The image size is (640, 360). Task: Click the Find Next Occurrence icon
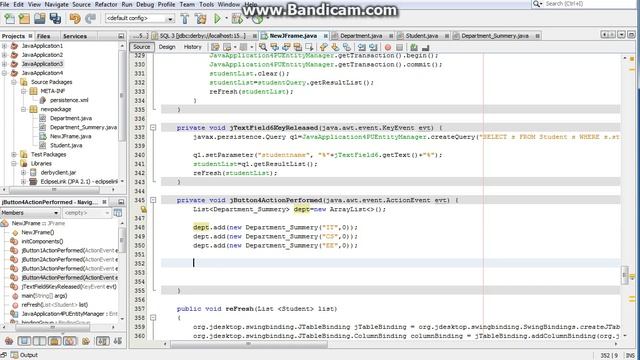click(286, 47)
